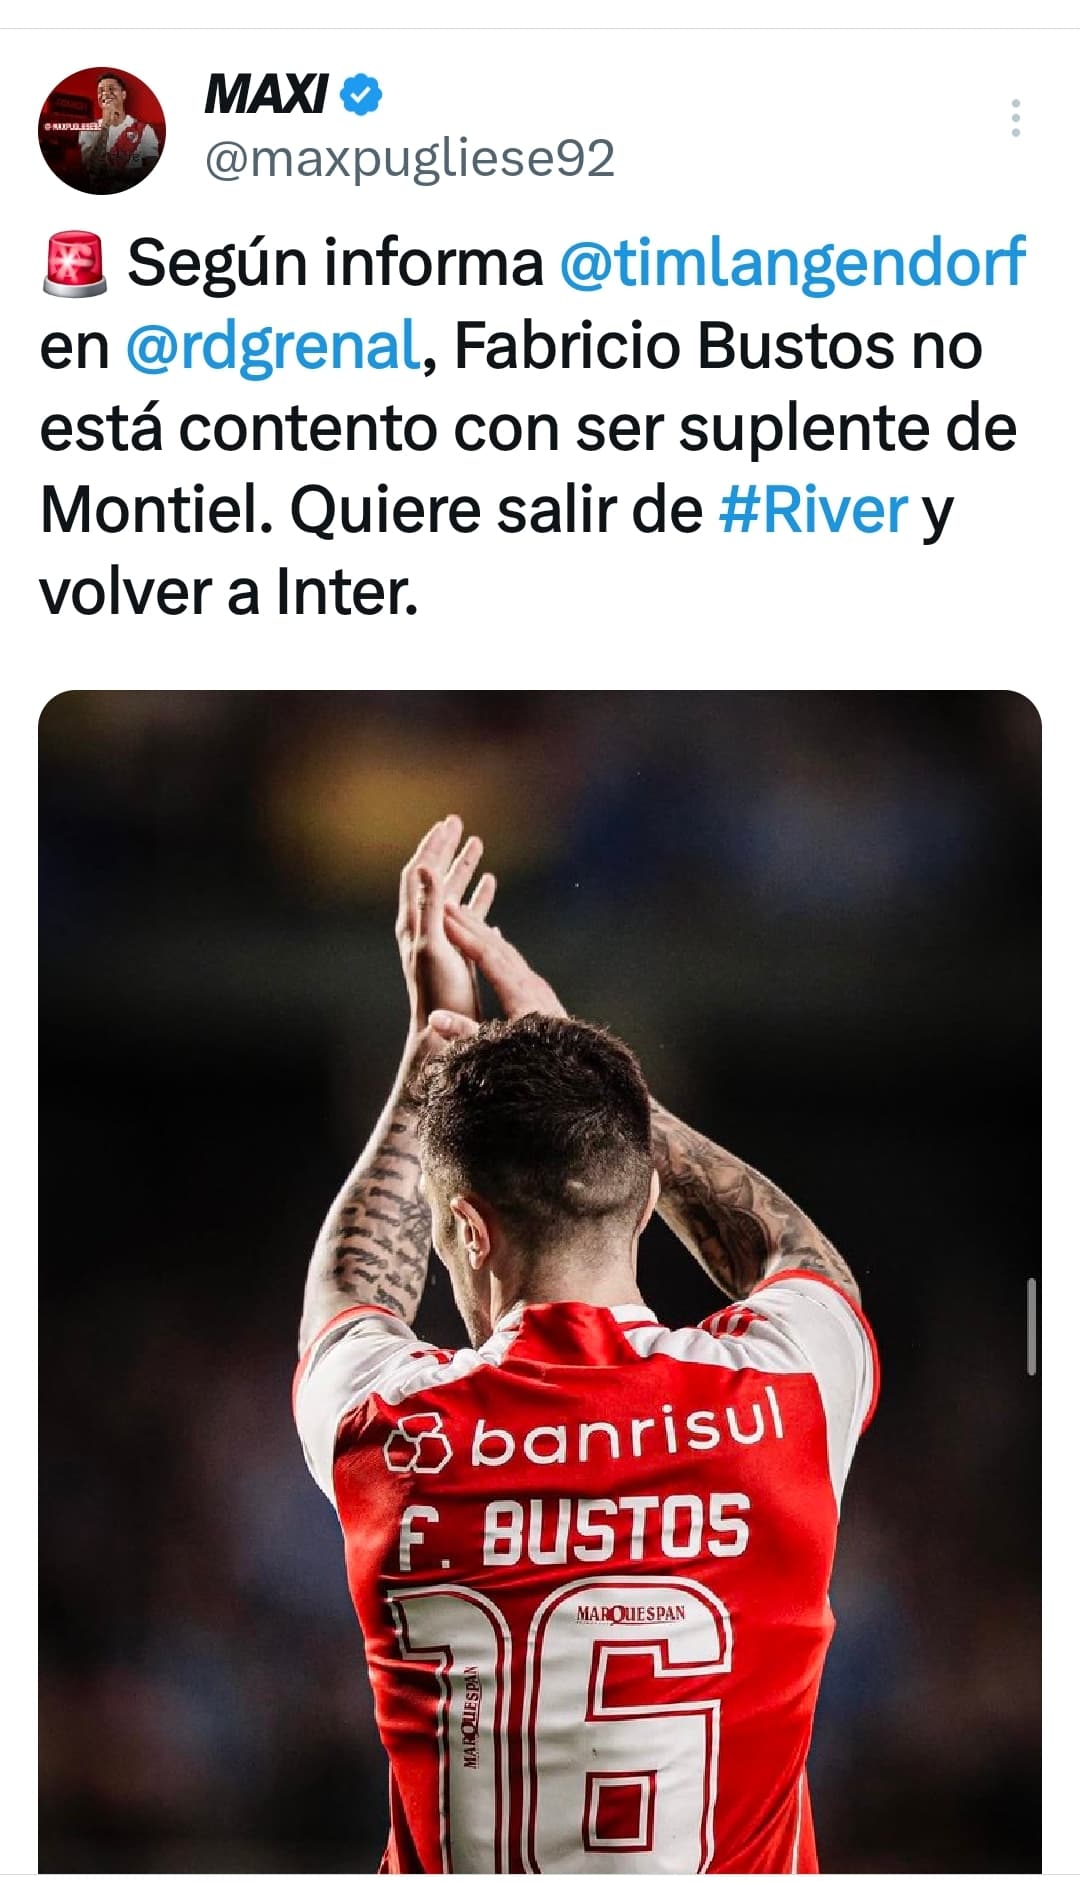Tap the red siren emoji
Viewport: 1080px width, 1882px height.
[74, 263]
